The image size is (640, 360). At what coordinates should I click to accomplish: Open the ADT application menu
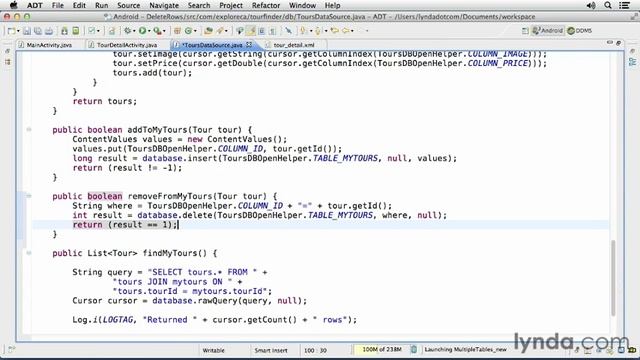(x=35, y=5)
